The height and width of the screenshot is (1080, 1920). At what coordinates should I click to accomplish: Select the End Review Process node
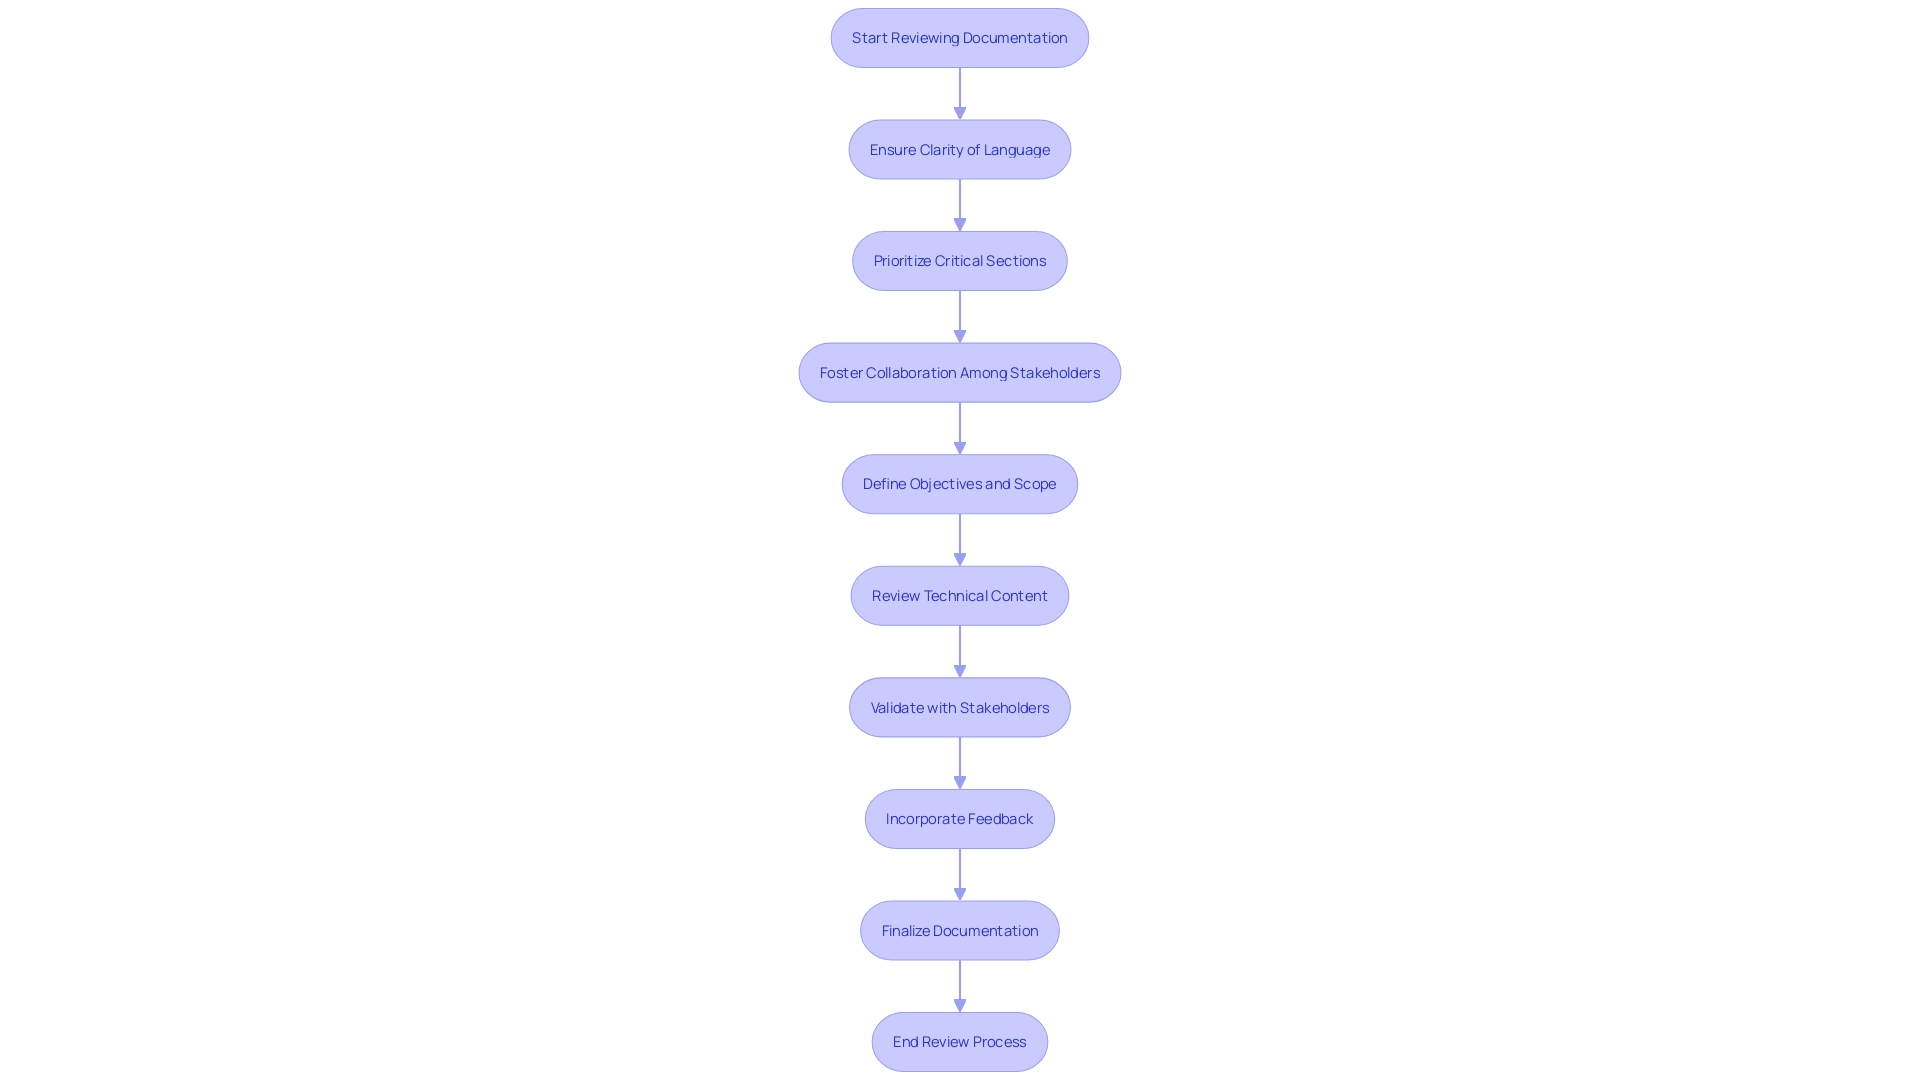tap(960, 1040)
